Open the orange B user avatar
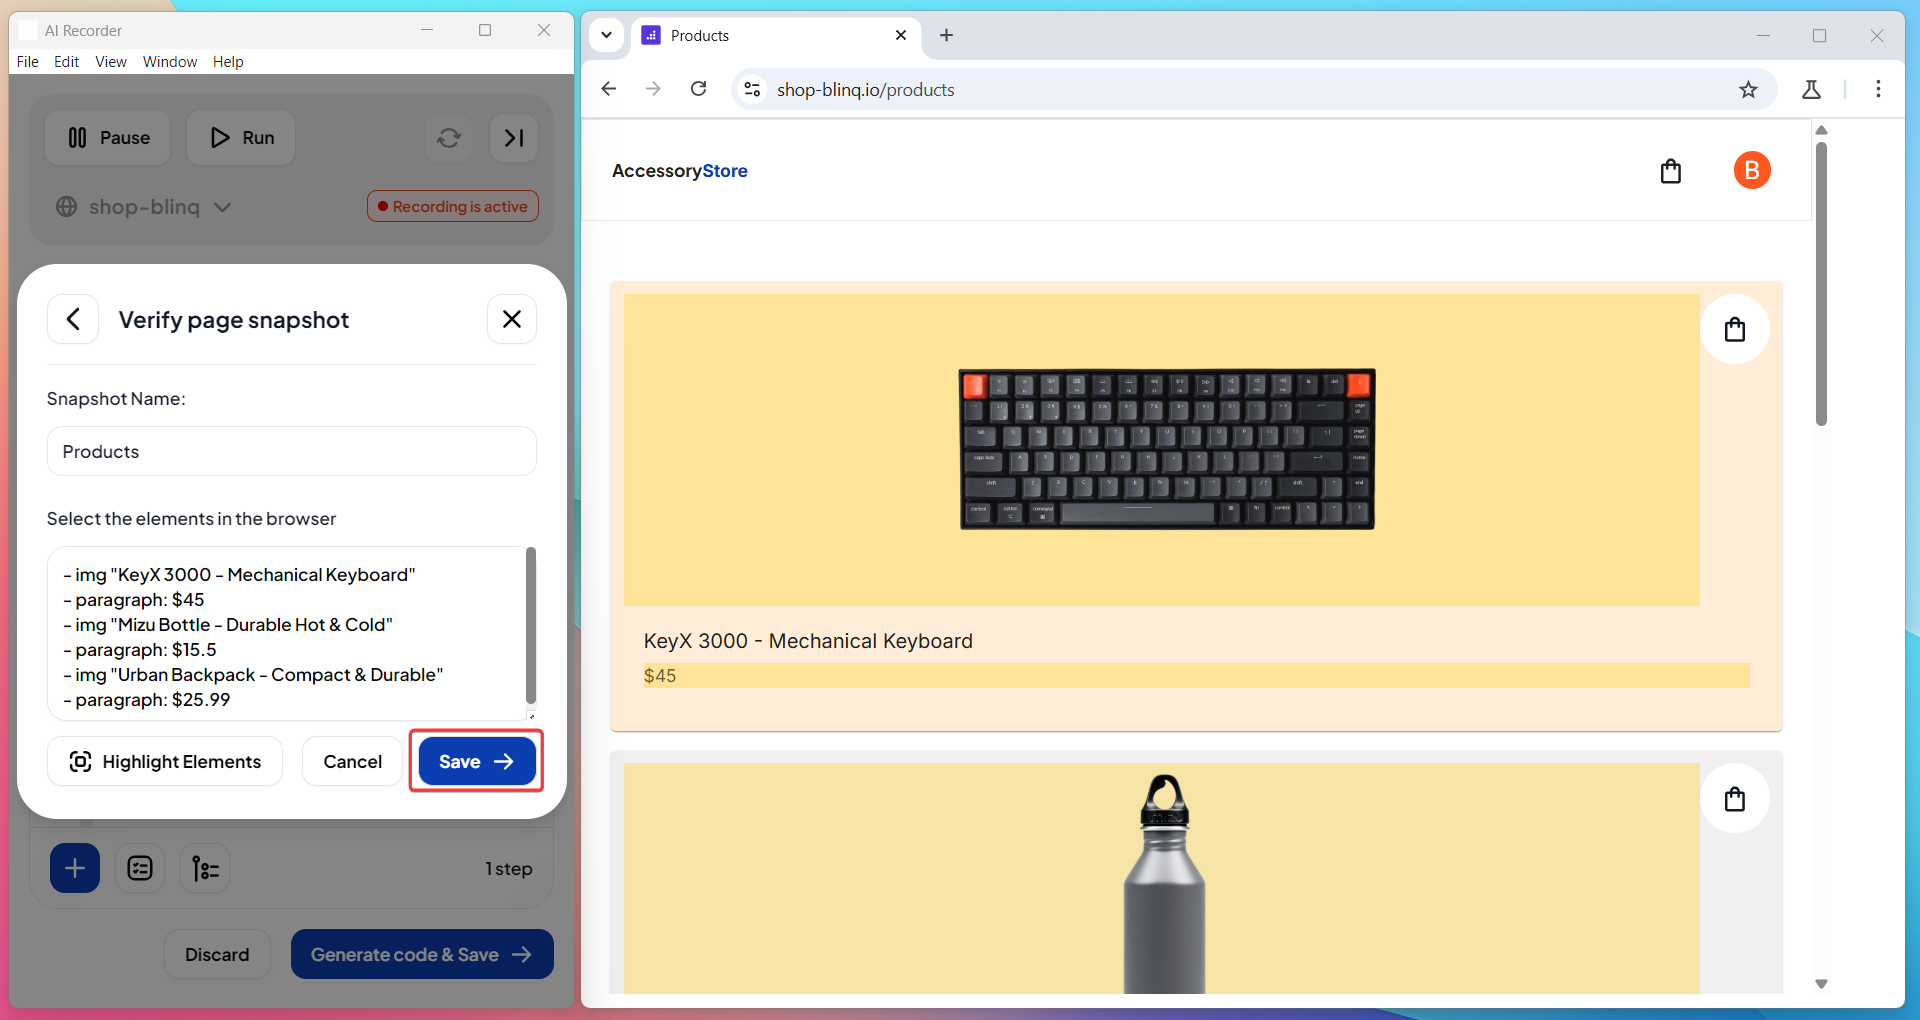The width and height of the screenshot is (1920, 1020). pyautogui.click(x=1751, y=171)
